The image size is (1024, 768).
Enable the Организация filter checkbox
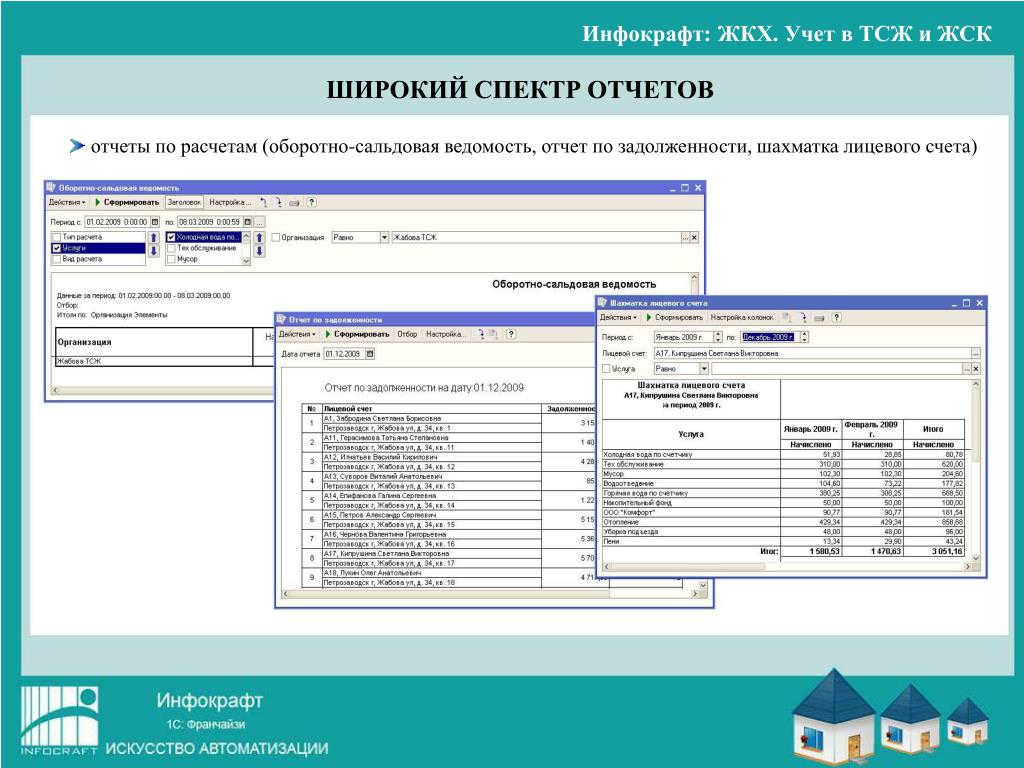point(276,238)
